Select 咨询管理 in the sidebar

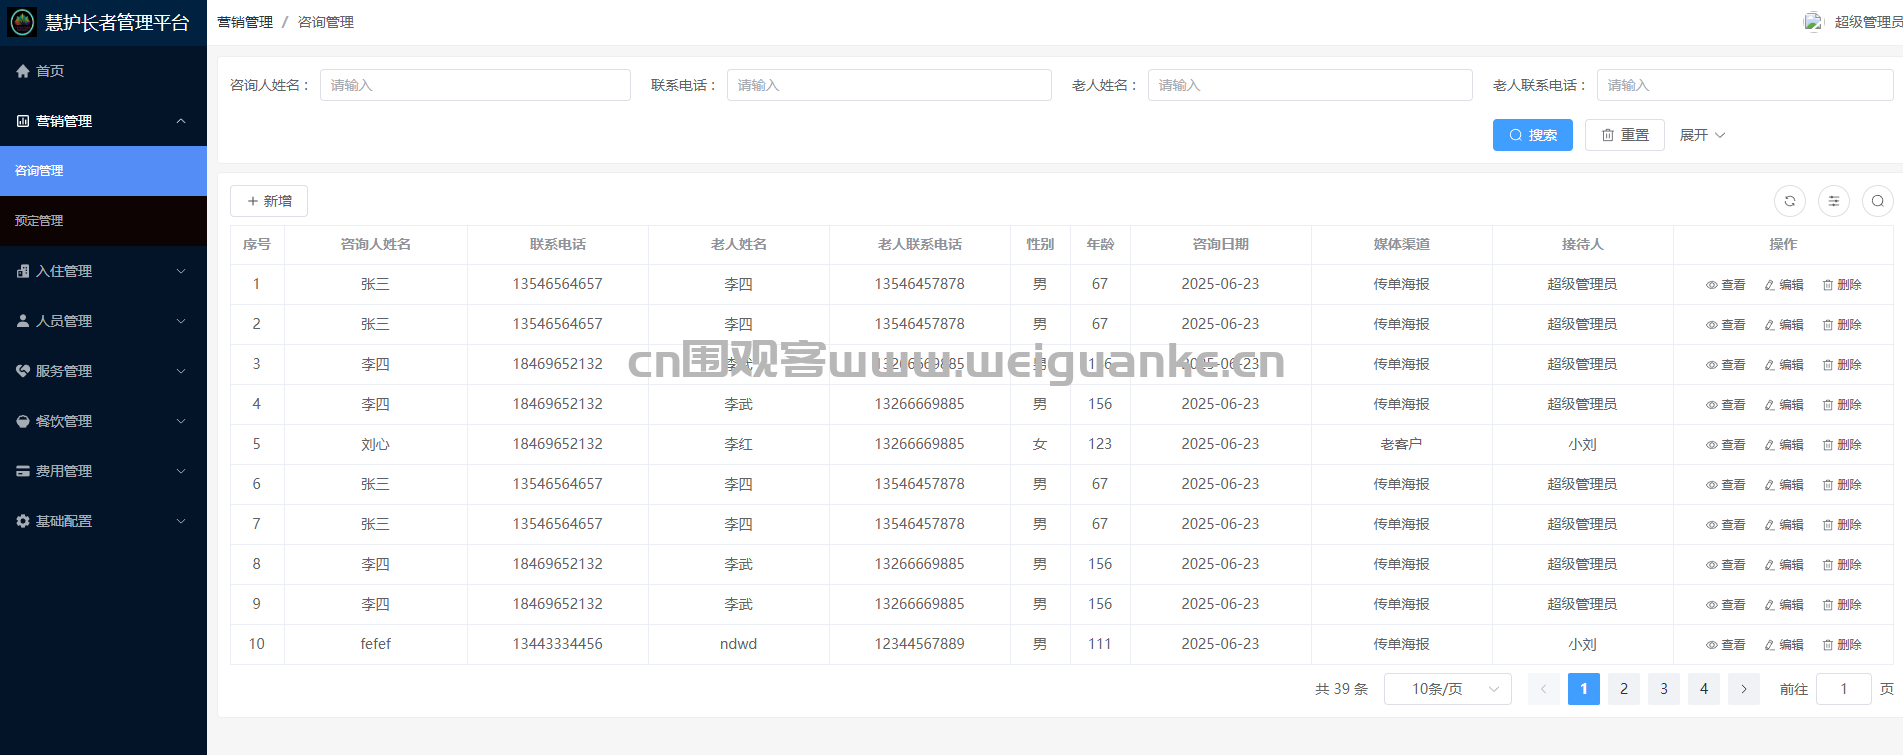click(103, 171)
